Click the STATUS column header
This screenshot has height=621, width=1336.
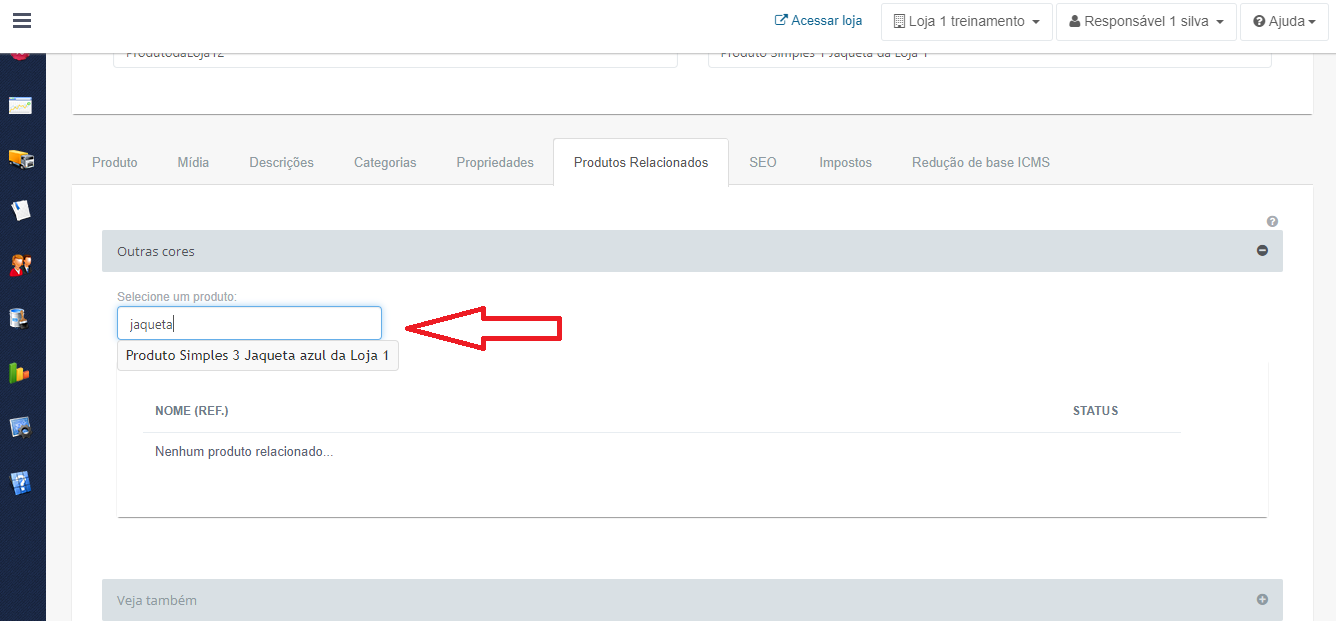click(x=1095, y=411)
